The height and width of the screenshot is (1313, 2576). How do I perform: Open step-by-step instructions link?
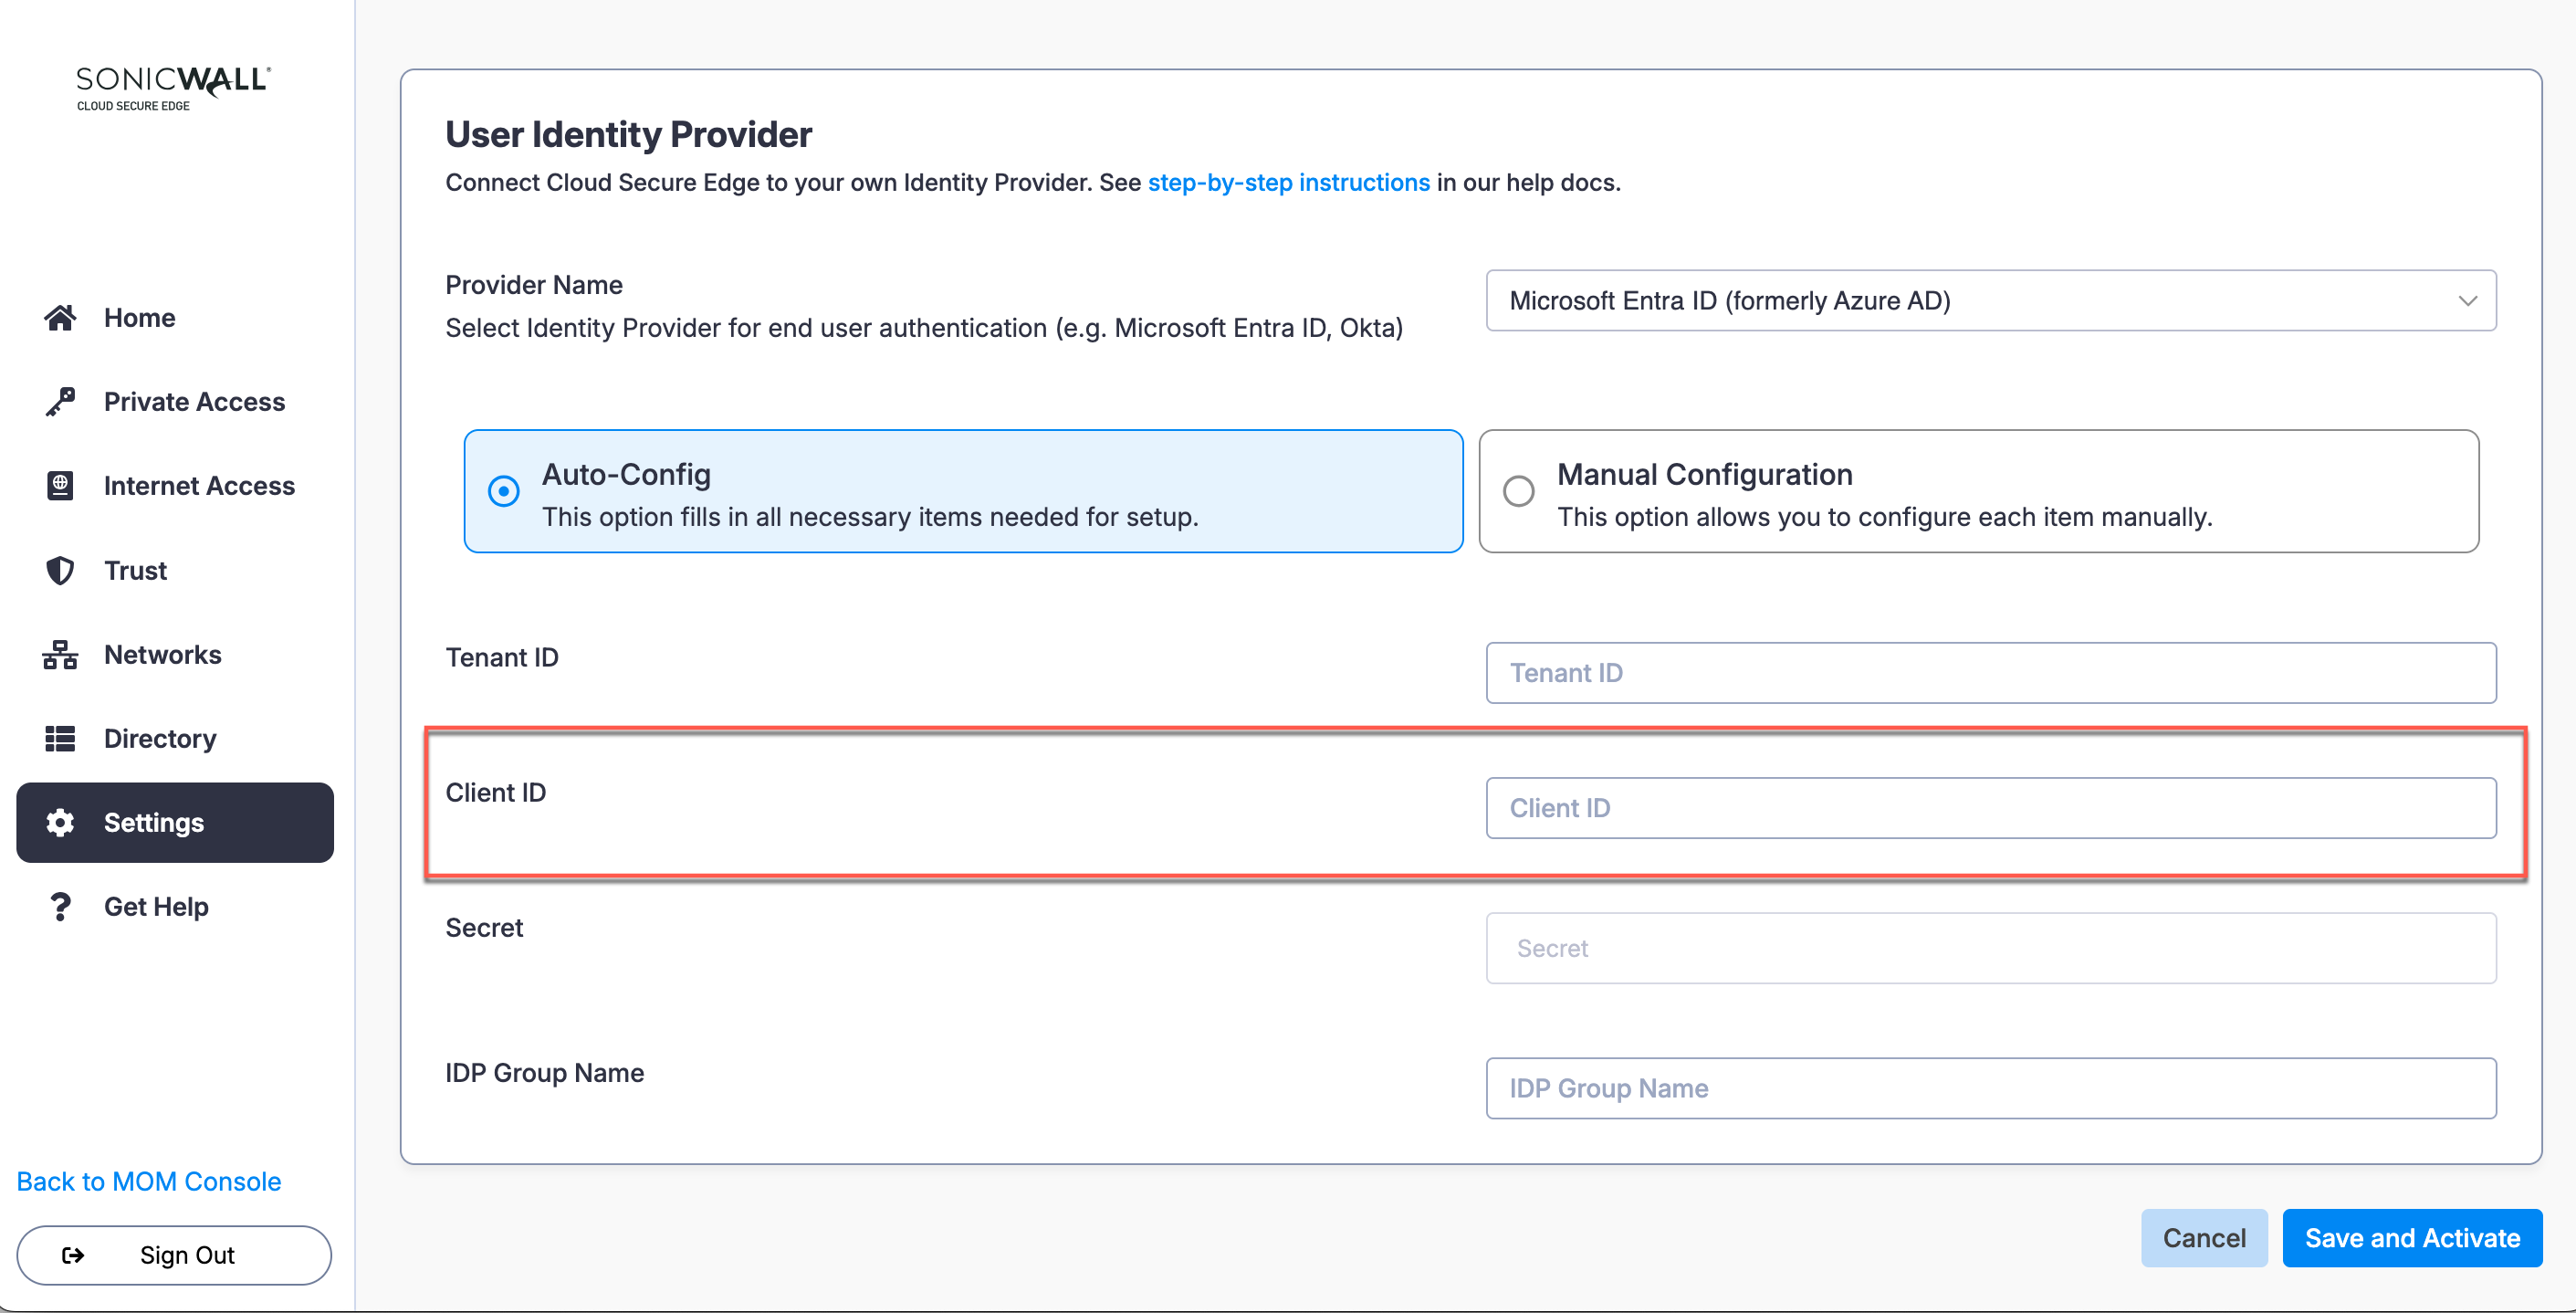coord(1288,183)
